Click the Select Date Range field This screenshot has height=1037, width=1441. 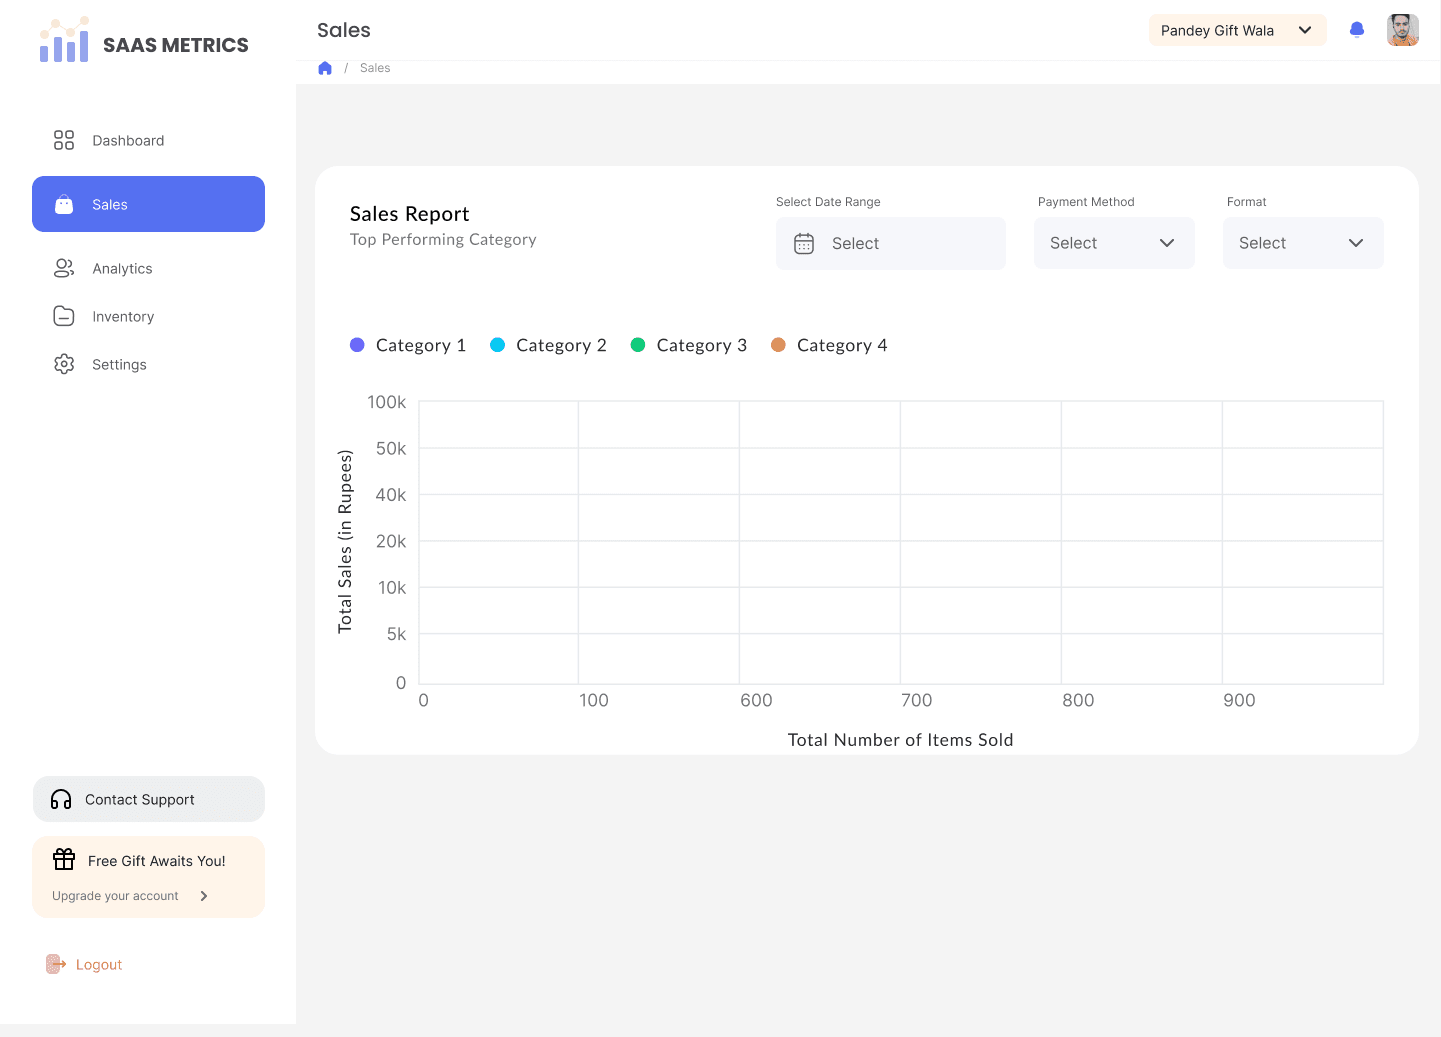pos(891,243)
